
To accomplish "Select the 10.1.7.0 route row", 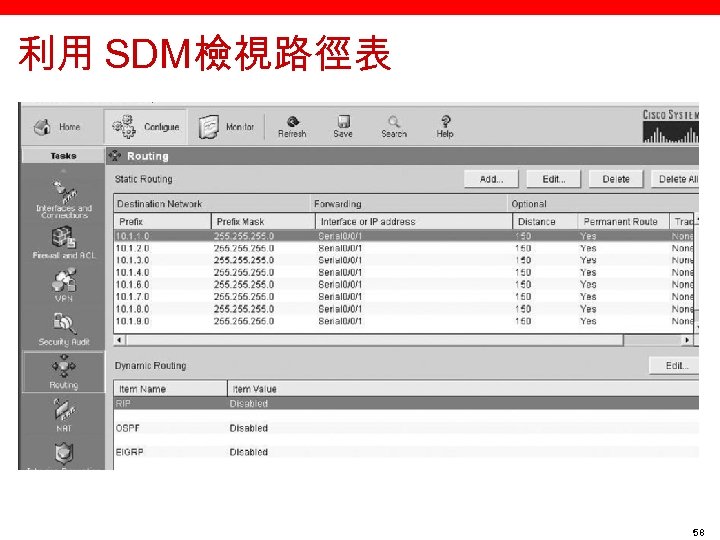I will click(x=404, y=297).
